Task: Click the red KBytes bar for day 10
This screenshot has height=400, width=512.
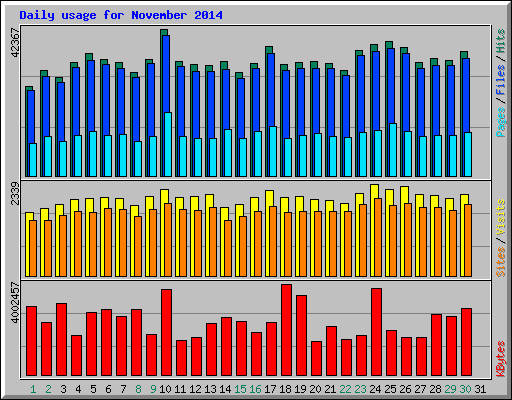Action: click(166, 333)
